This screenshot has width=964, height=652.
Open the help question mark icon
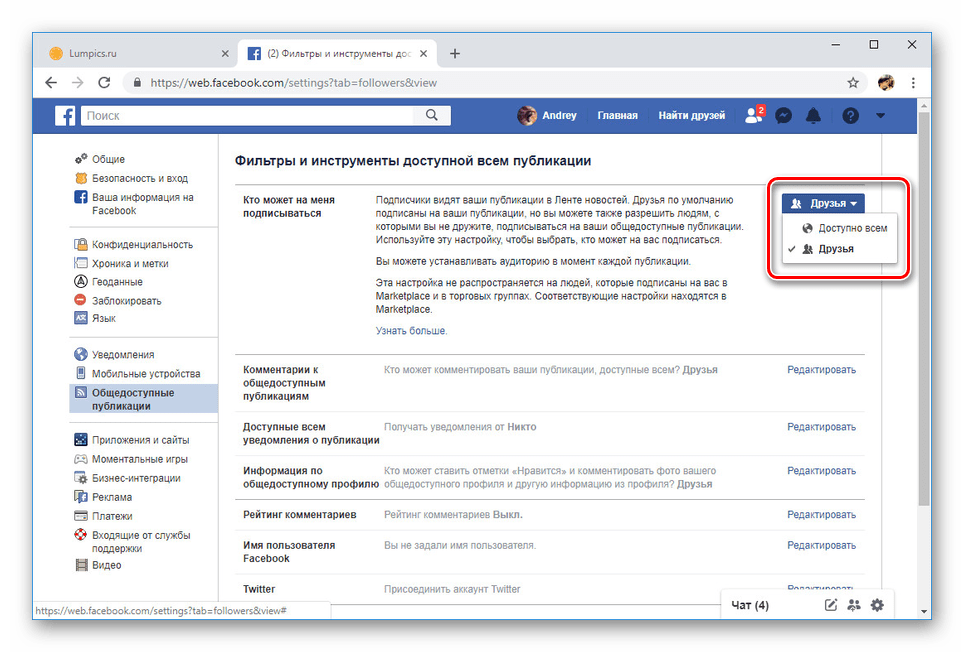[849, 115]
